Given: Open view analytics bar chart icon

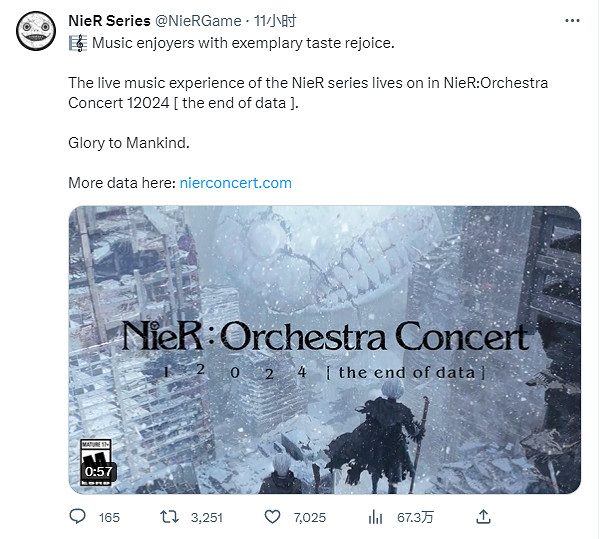Looking at the screenshot, I should coord(377,516).
